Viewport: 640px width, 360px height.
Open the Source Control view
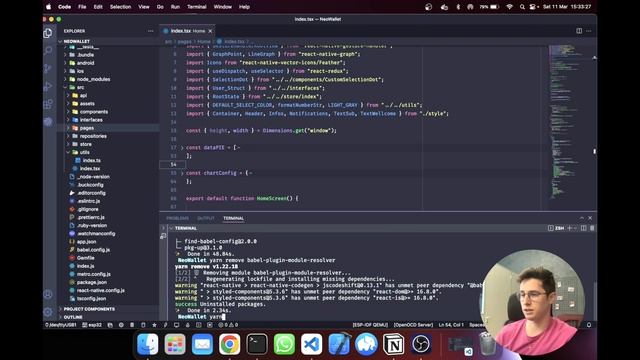coord(48,68)
